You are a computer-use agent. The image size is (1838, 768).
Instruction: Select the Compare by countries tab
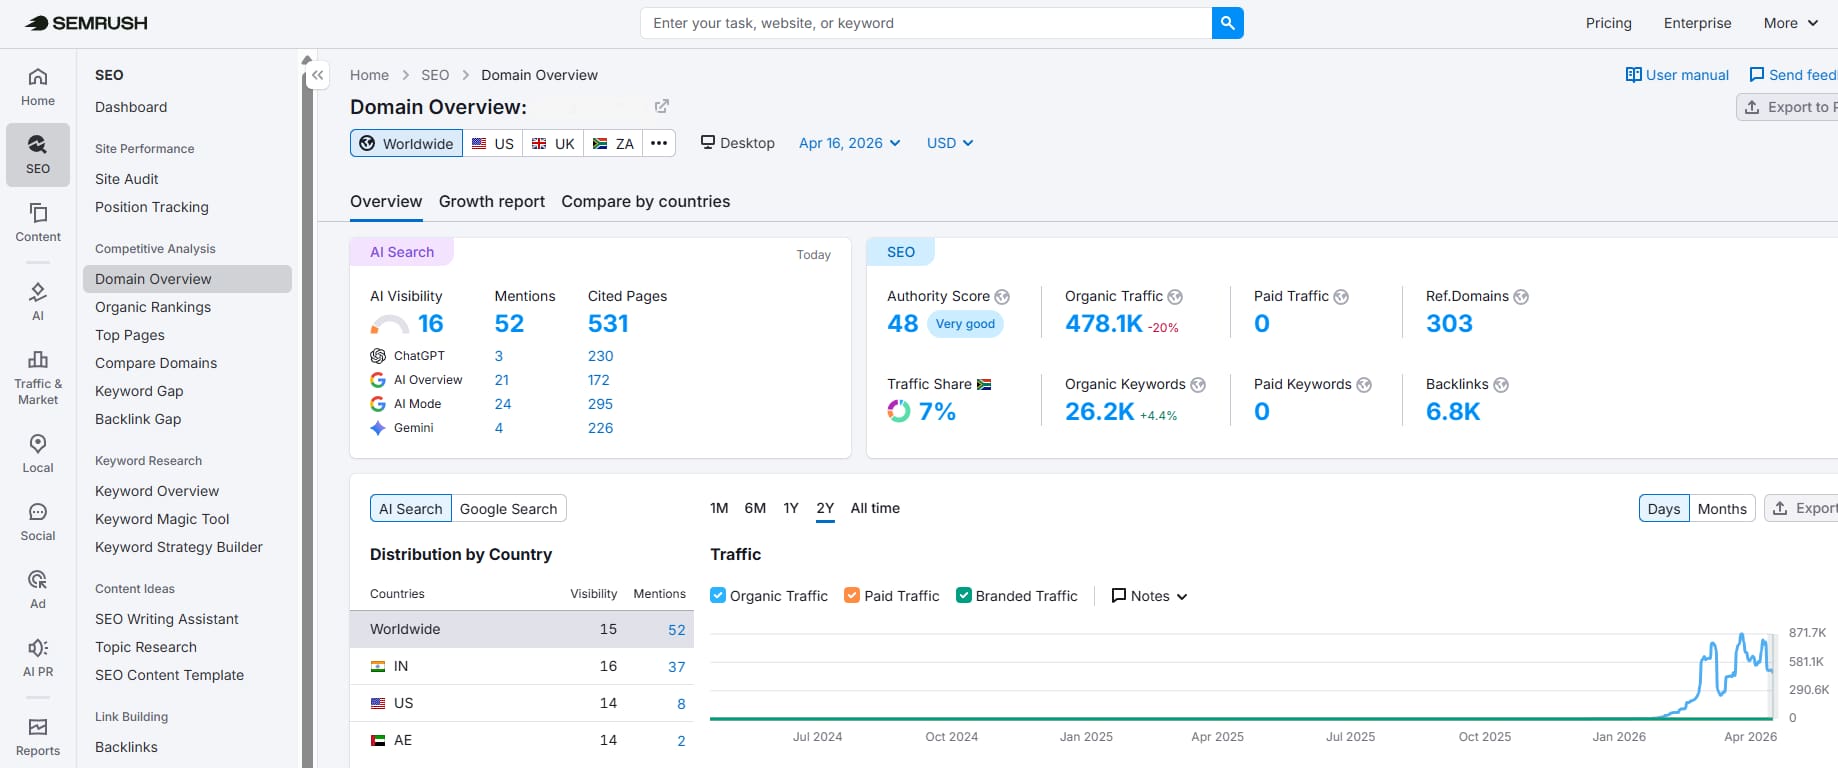(646, 201)
